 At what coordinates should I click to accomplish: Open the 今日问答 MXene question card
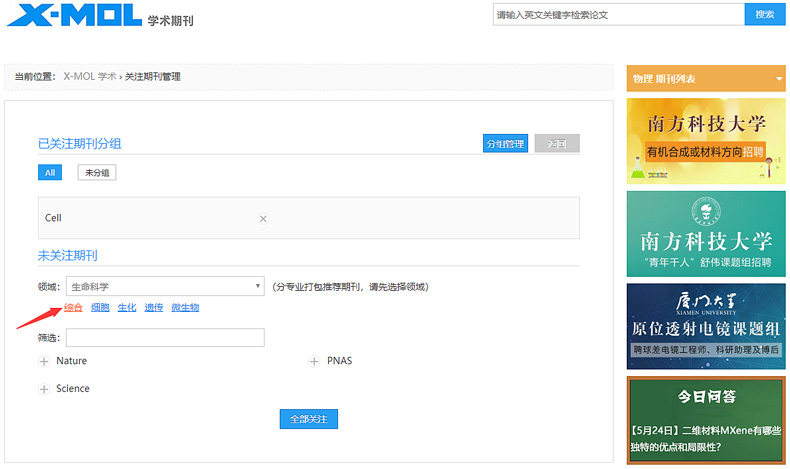point(706,420)
